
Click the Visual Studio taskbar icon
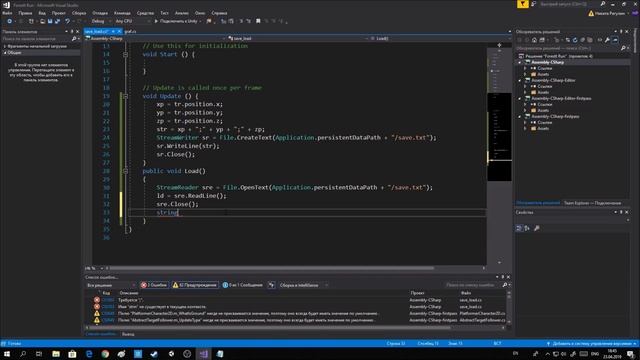204,354
